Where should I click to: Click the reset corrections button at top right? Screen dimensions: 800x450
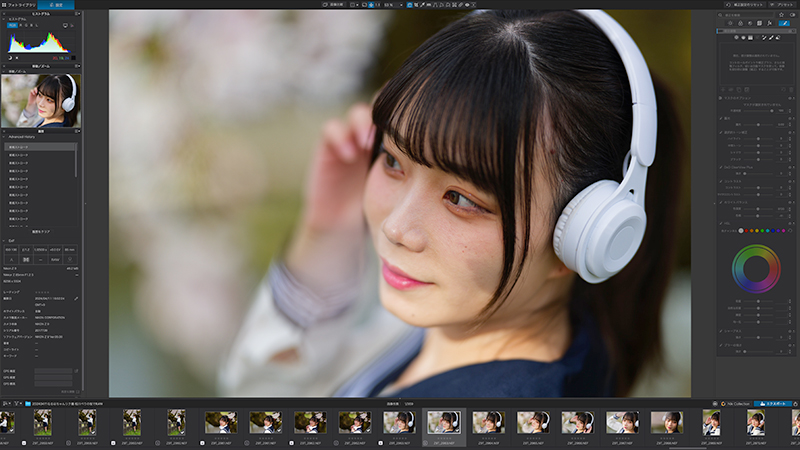pyautogui.click(x=745, y=5)
